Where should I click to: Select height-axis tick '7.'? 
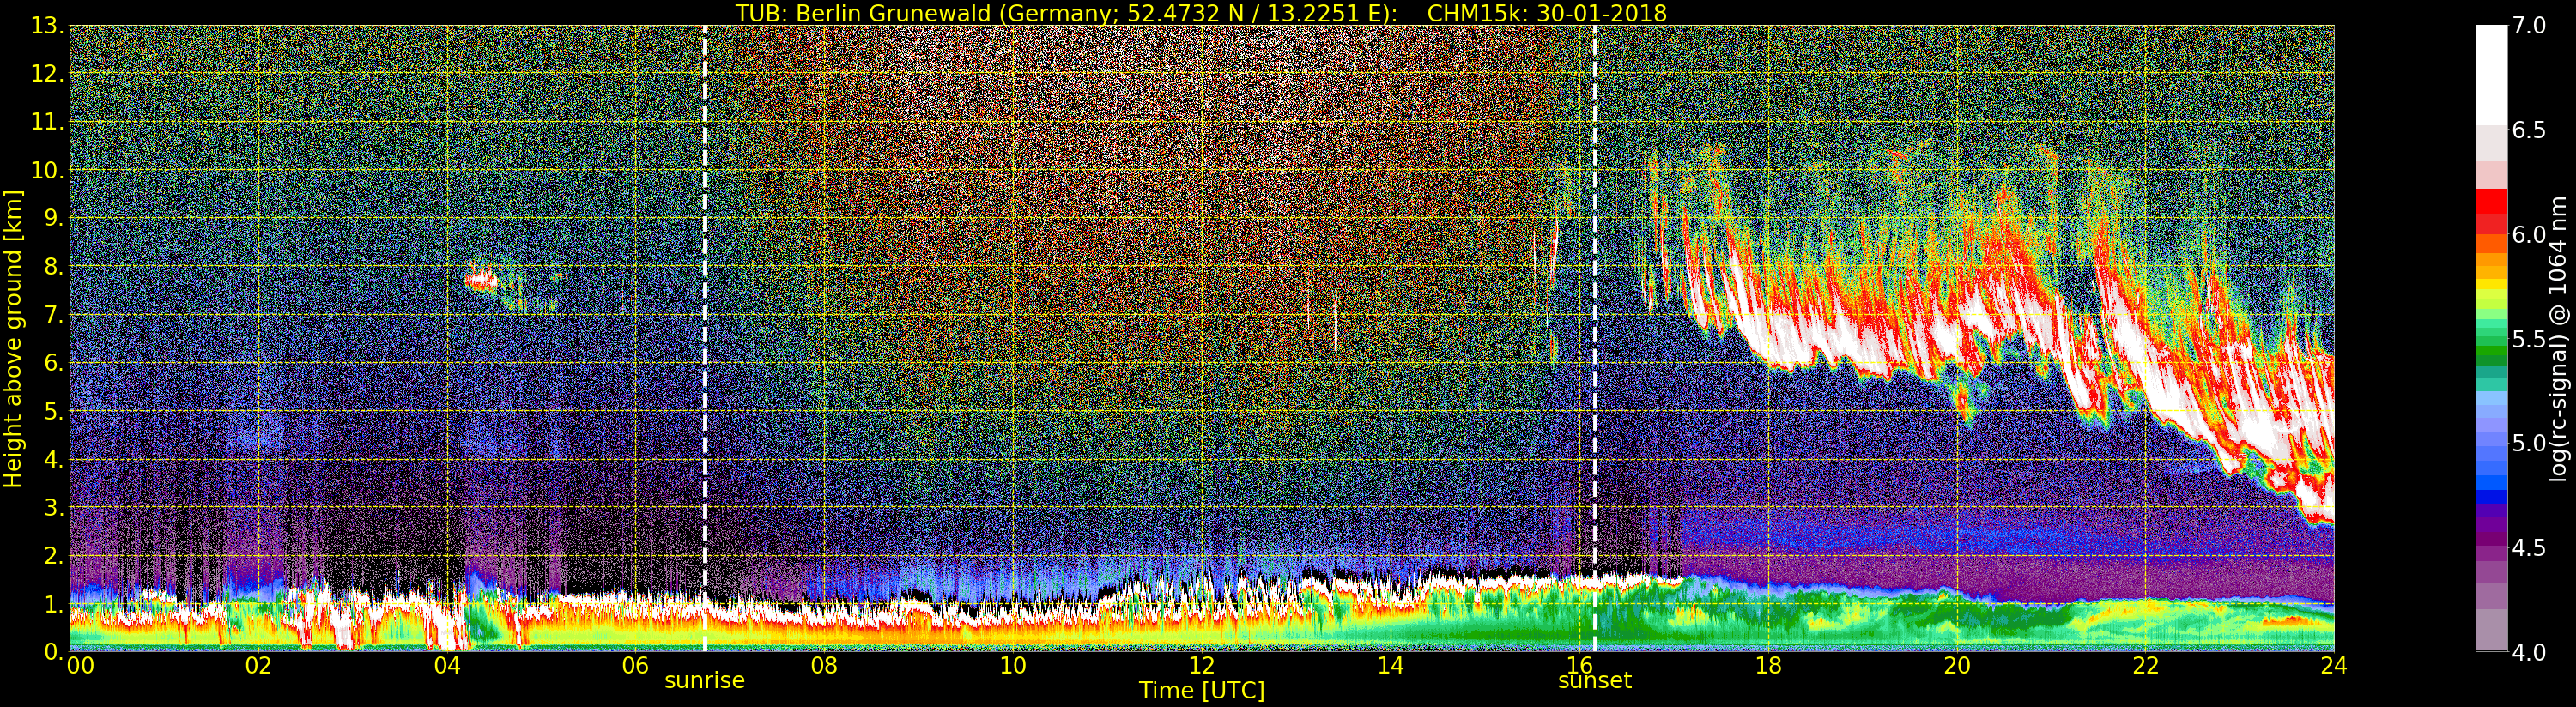click(x=55, y=315)
